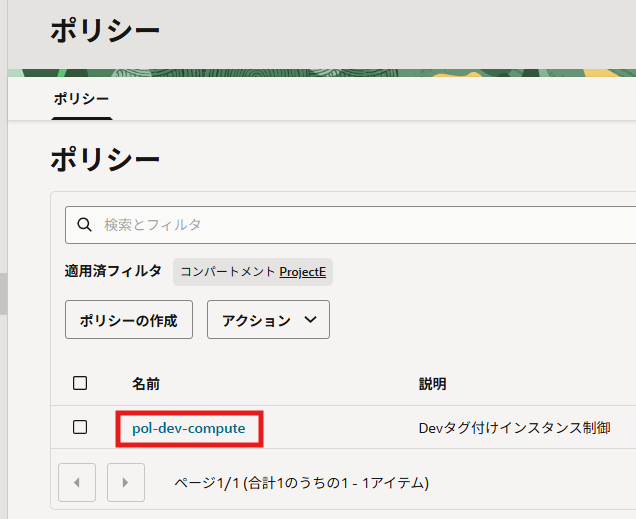Click the large ポリシー page title
Screen dimensions: 636x519
[x=105, y=32]
